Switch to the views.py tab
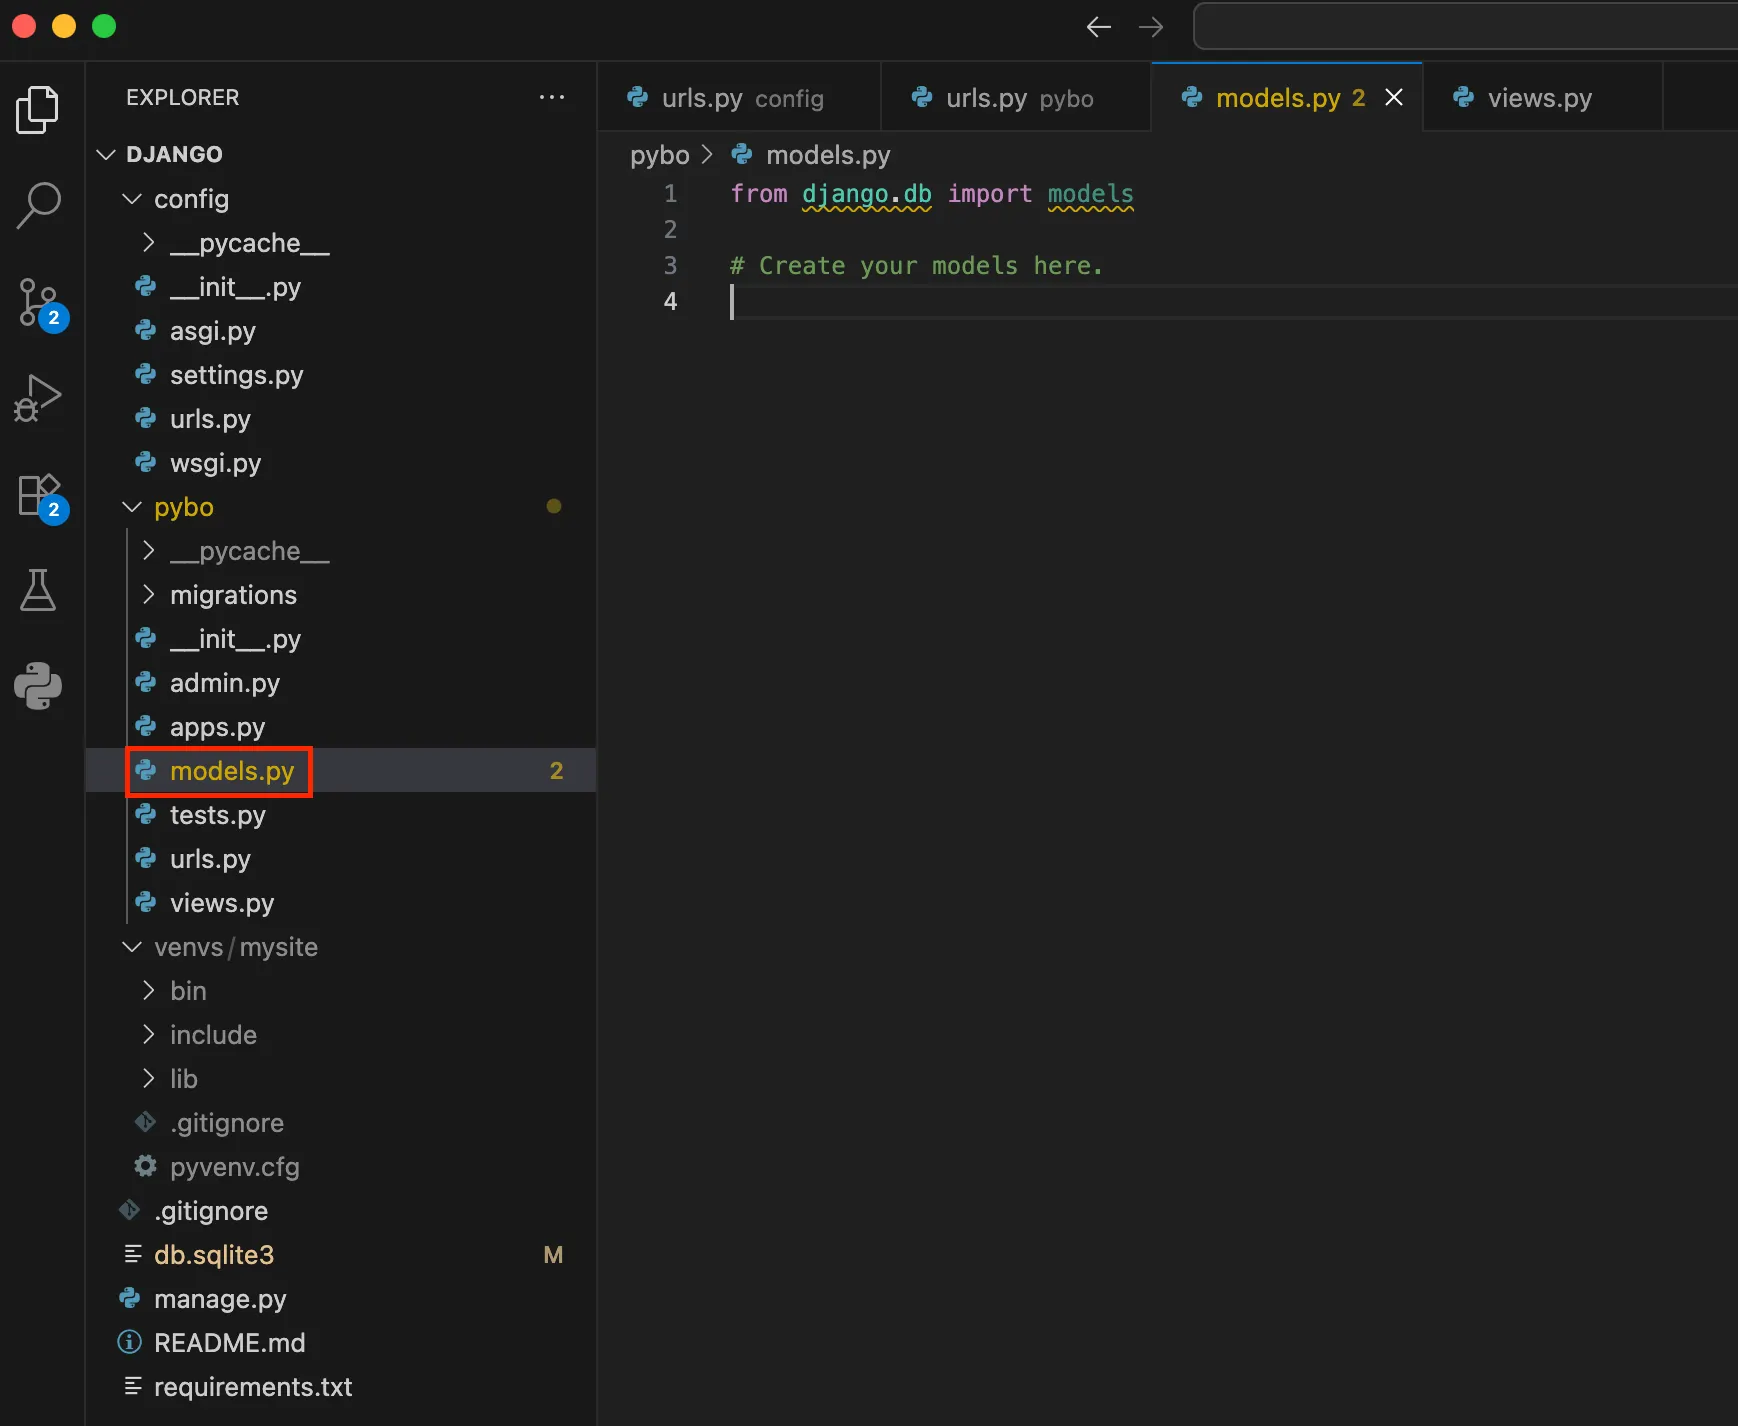 click(x=1538, y=98)
